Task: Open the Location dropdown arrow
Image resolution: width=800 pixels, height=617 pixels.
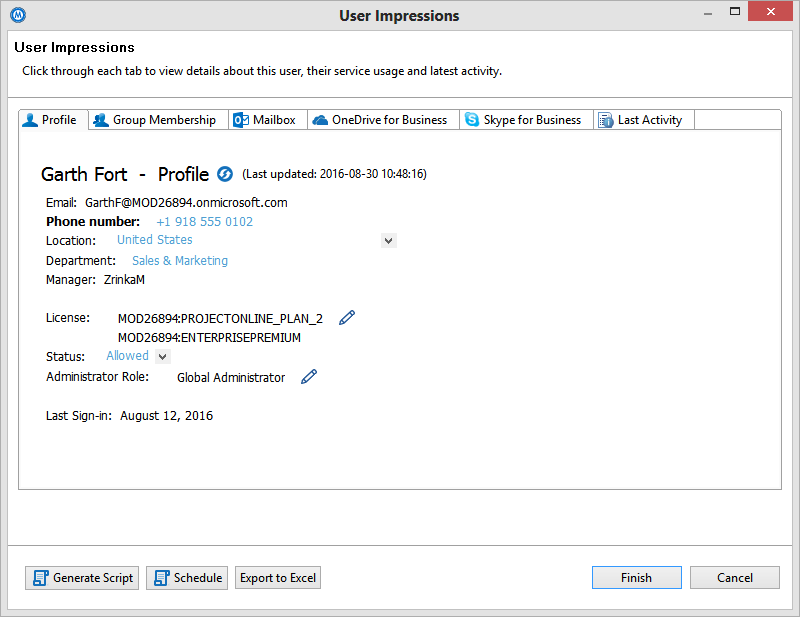Action: point(388,240)
